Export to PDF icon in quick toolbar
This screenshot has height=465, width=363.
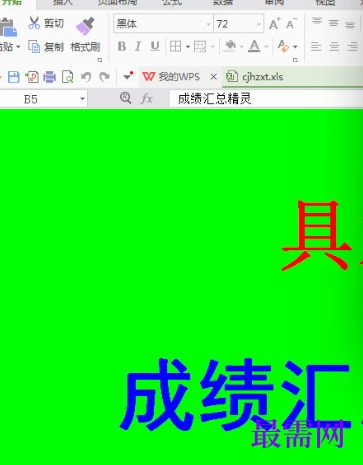(32, 77)
